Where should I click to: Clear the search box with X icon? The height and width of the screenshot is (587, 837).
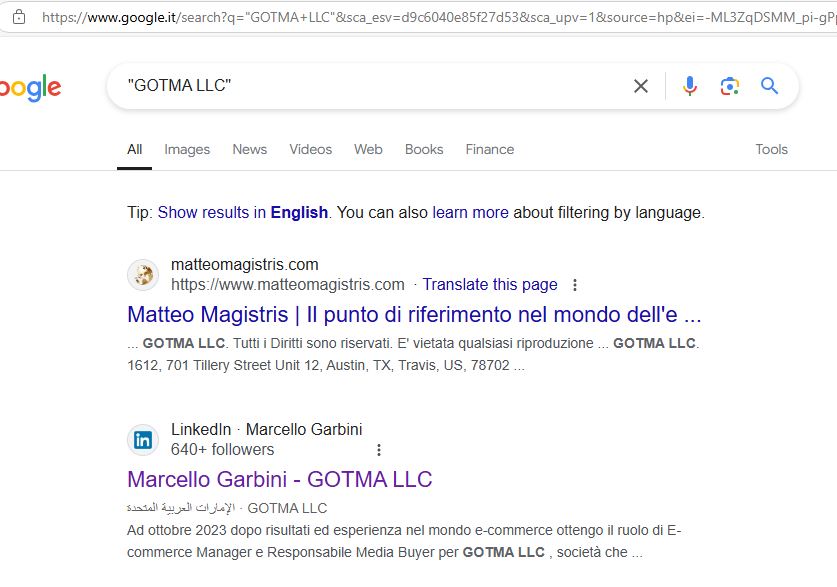(x=641, y=86)
